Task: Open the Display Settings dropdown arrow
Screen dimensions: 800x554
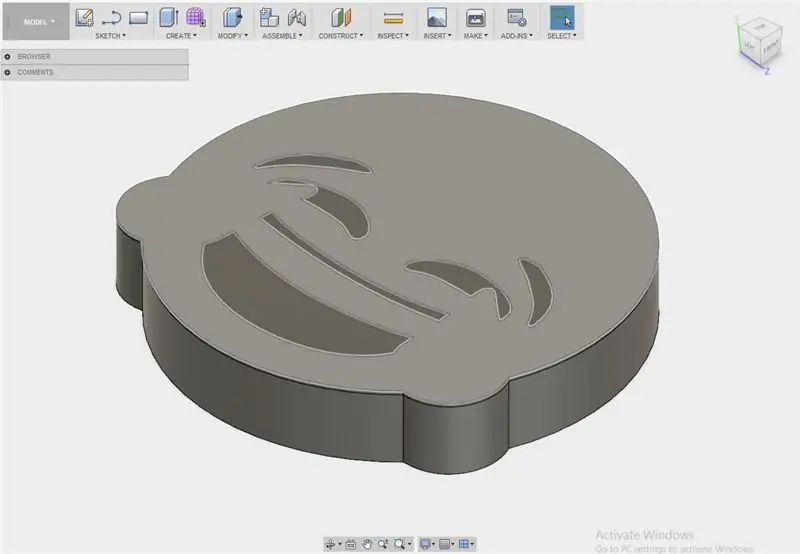Action: 434,544
